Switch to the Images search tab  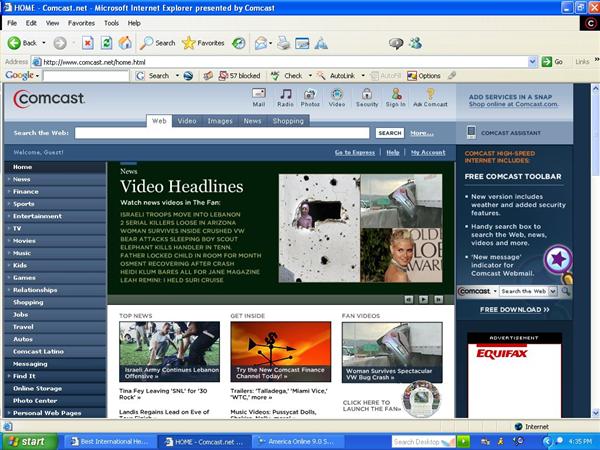220,121
